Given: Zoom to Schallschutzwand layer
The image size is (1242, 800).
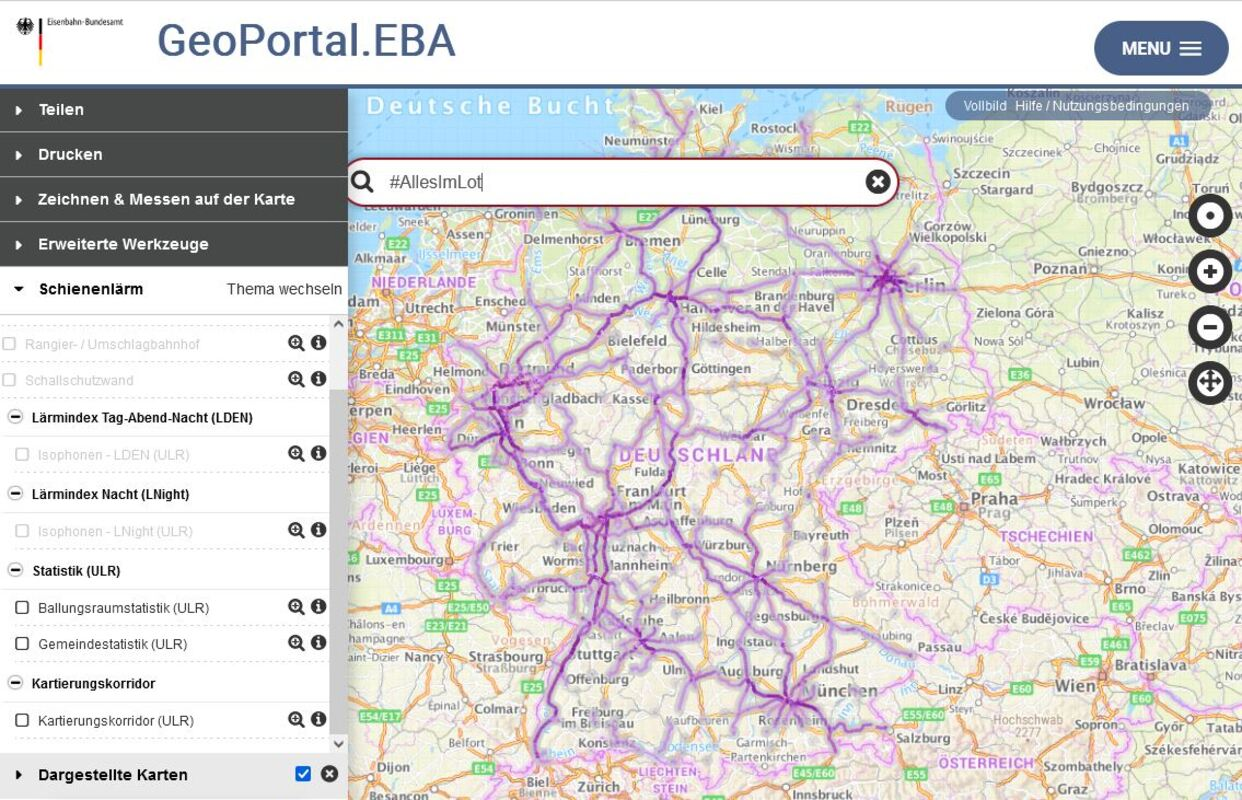Looking at the screenshot, I should tap(296, 379).
